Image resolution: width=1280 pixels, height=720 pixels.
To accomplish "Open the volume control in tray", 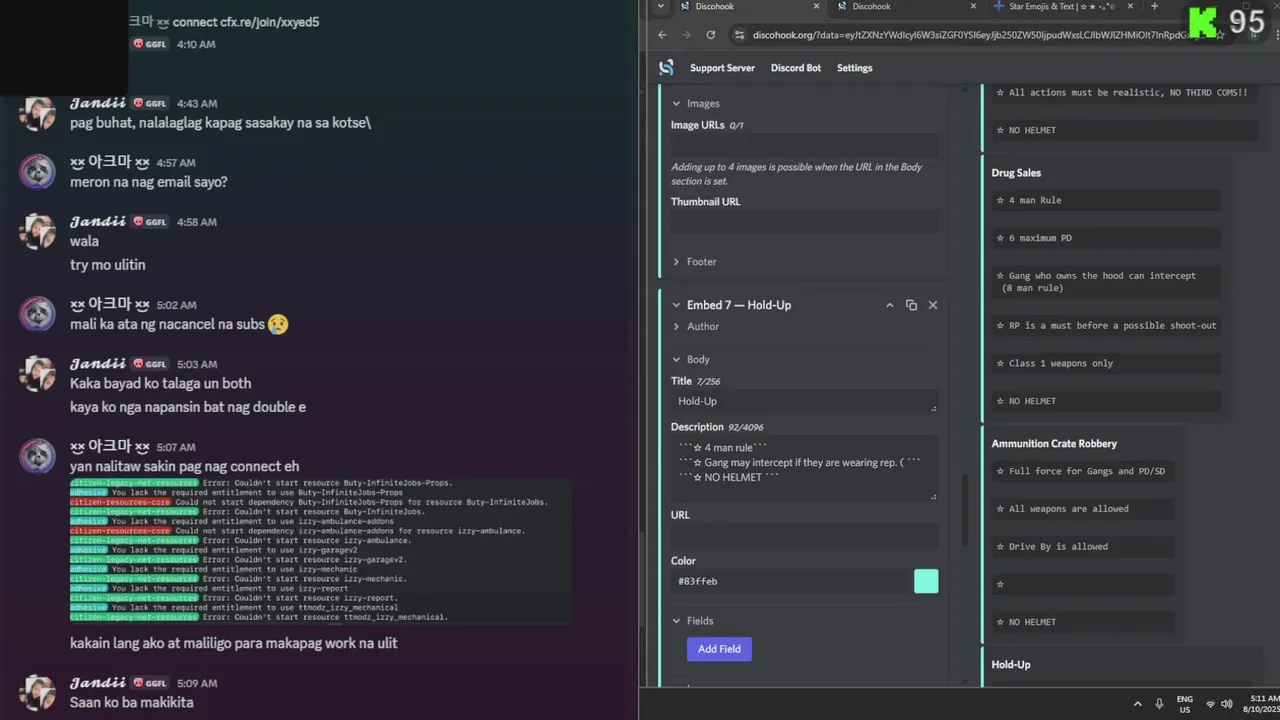I will coord(1228,704).
